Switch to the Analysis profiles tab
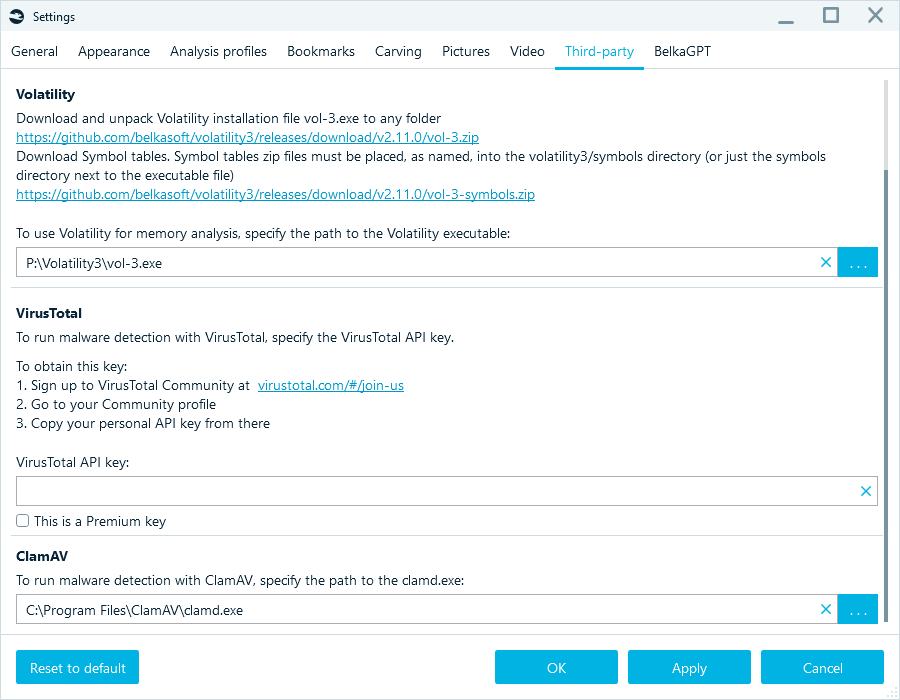Viewport: 900px width, 700px height. (218, 51)
